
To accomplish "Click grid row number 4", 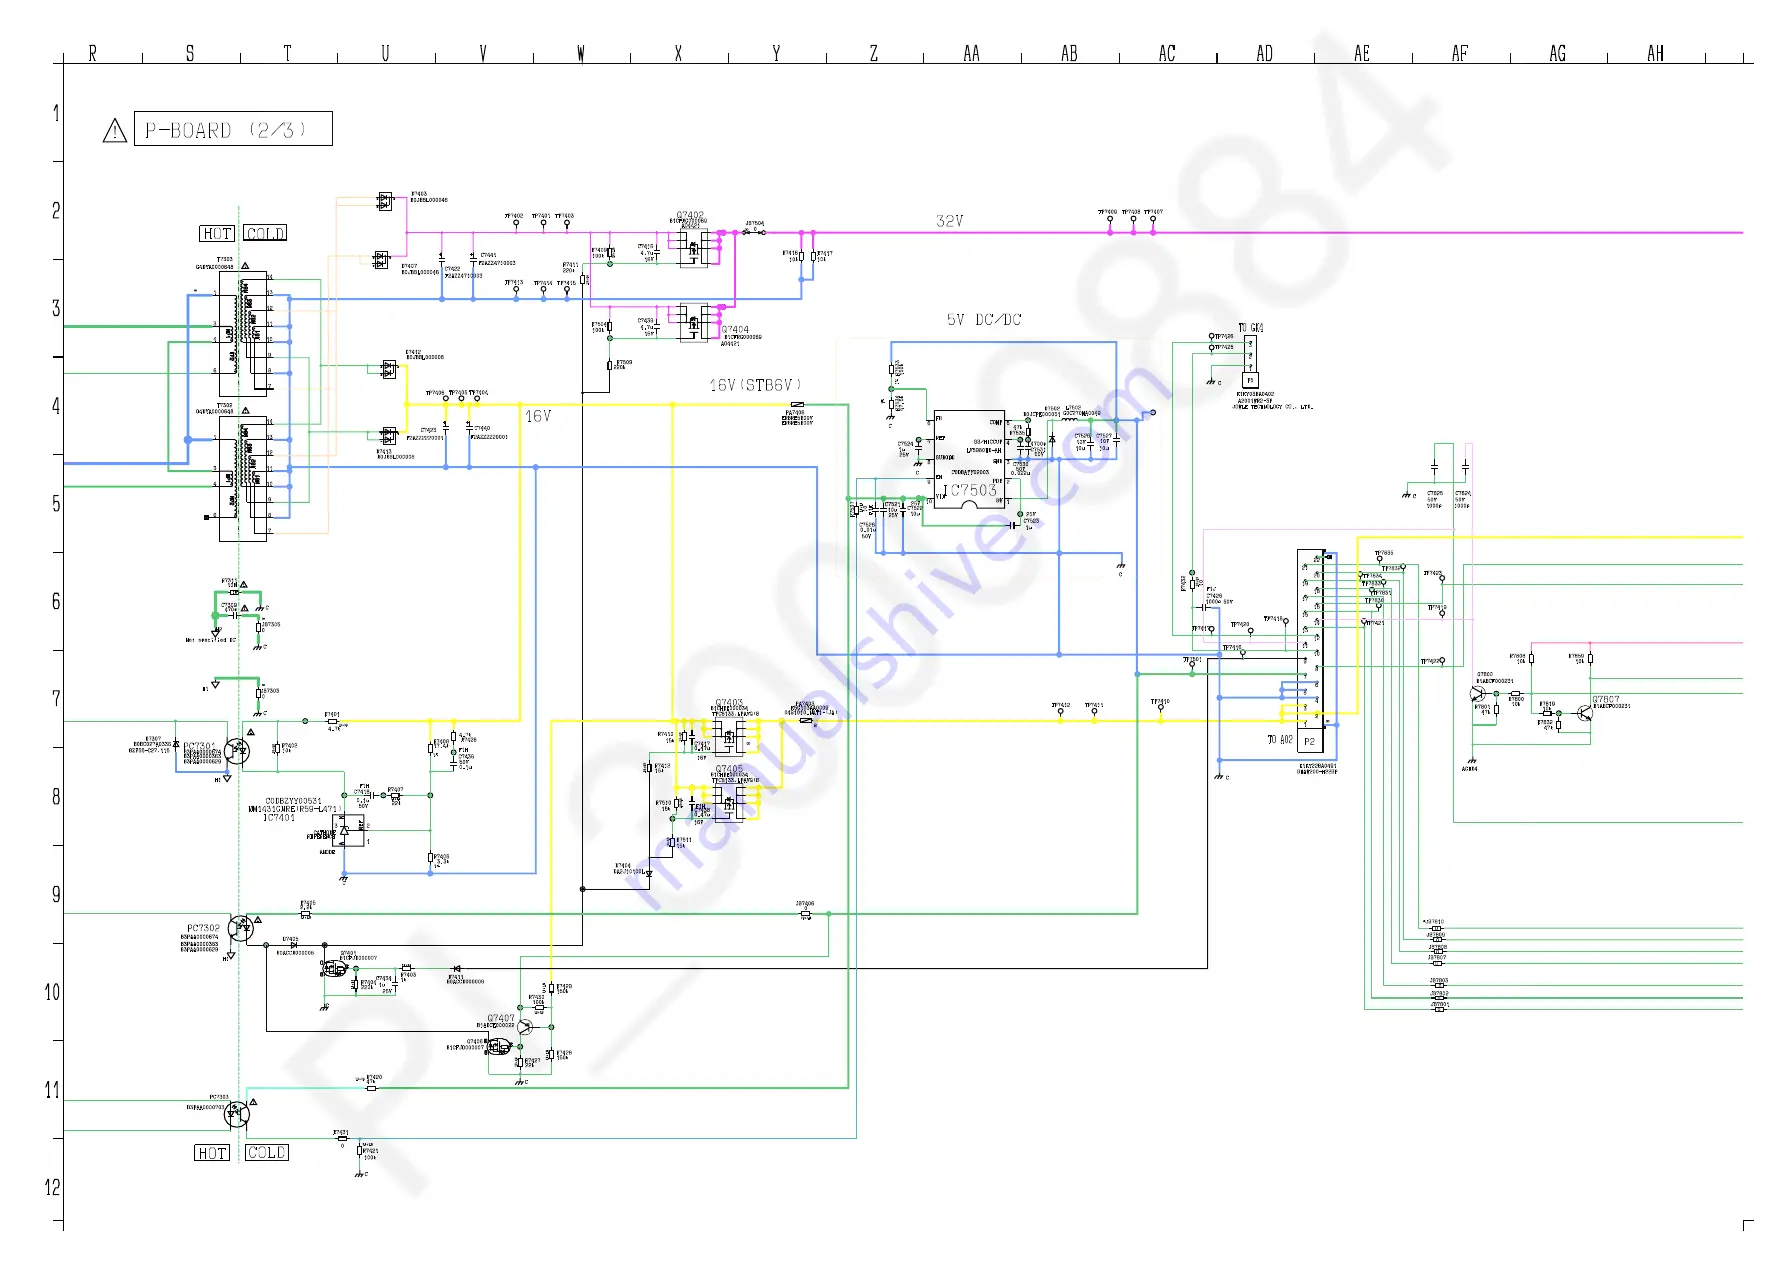I will [x=56, y=406].
